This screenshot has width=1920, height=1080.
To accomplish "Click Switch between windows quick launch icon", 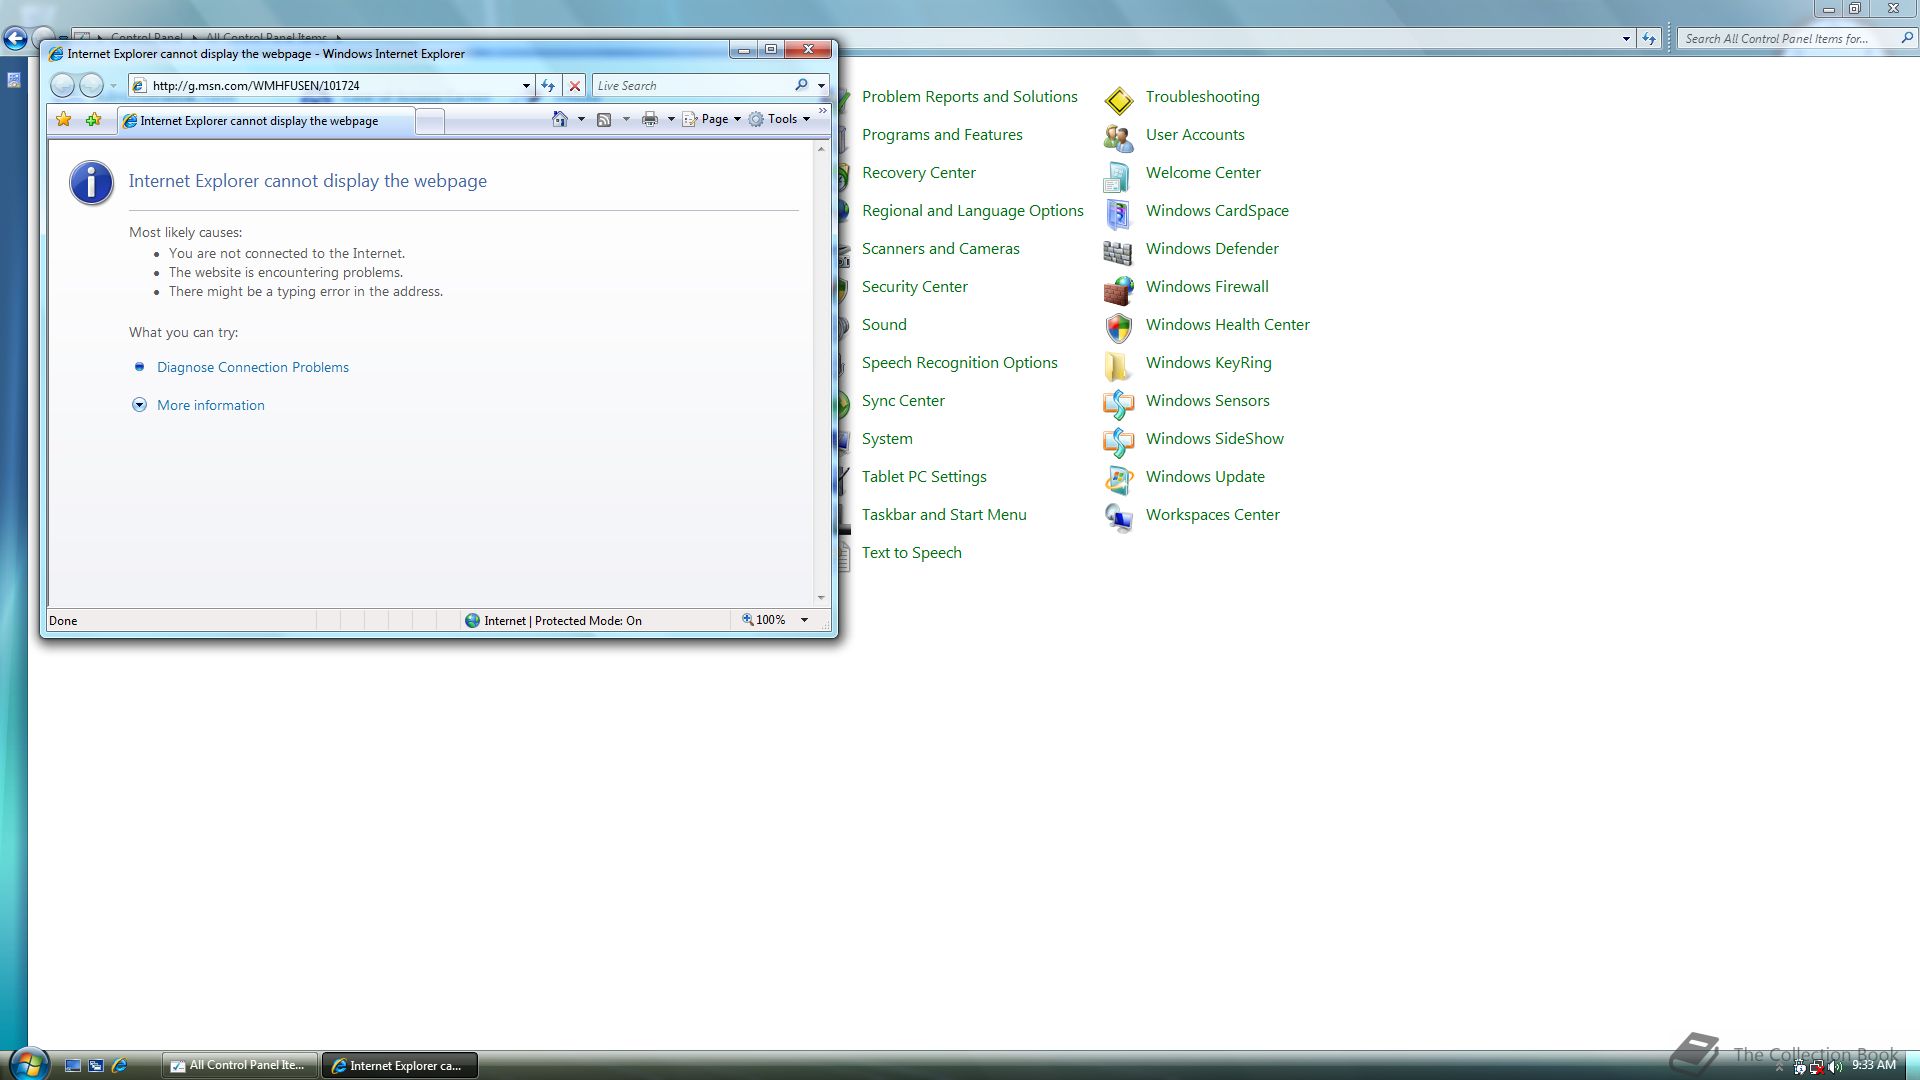I will [96, 1066].
